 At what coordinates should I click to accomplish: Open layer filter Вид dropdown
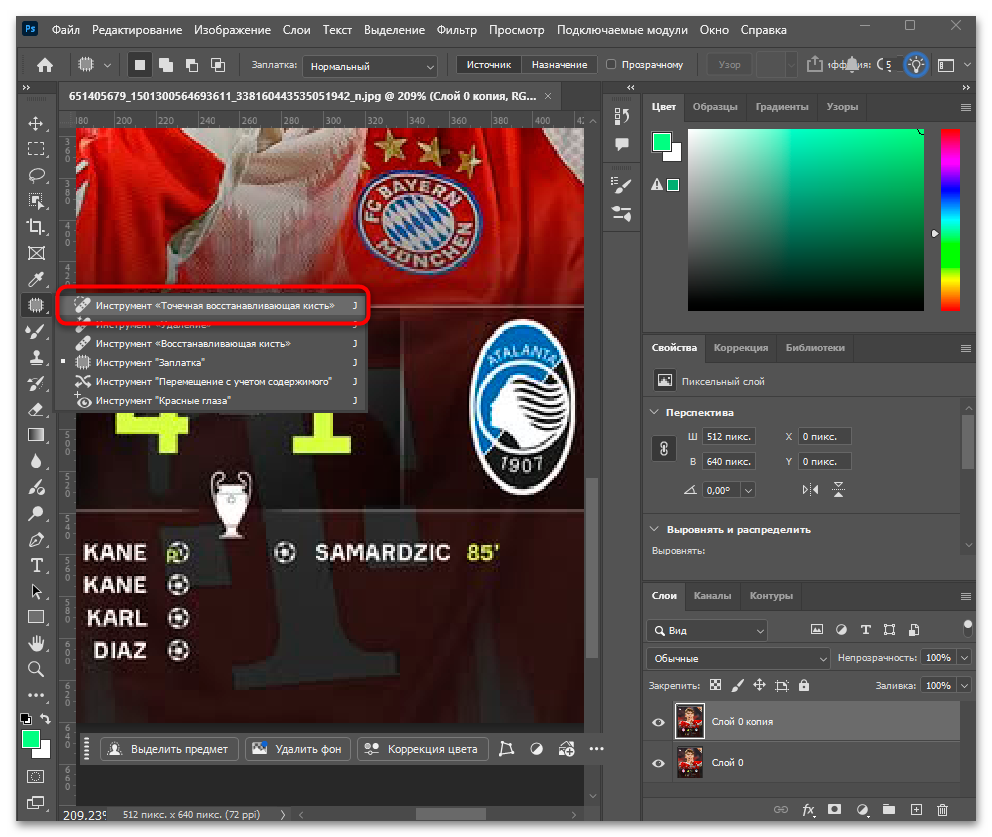point(707,631)
